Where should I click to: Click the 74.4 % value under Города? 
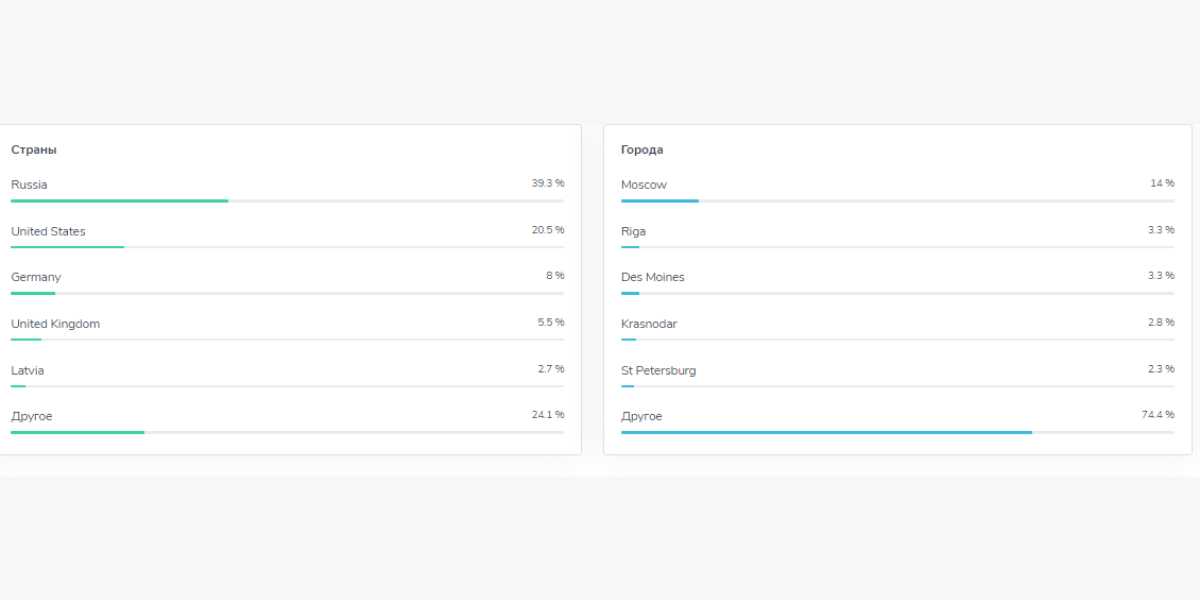click(x=1157, y=415)
